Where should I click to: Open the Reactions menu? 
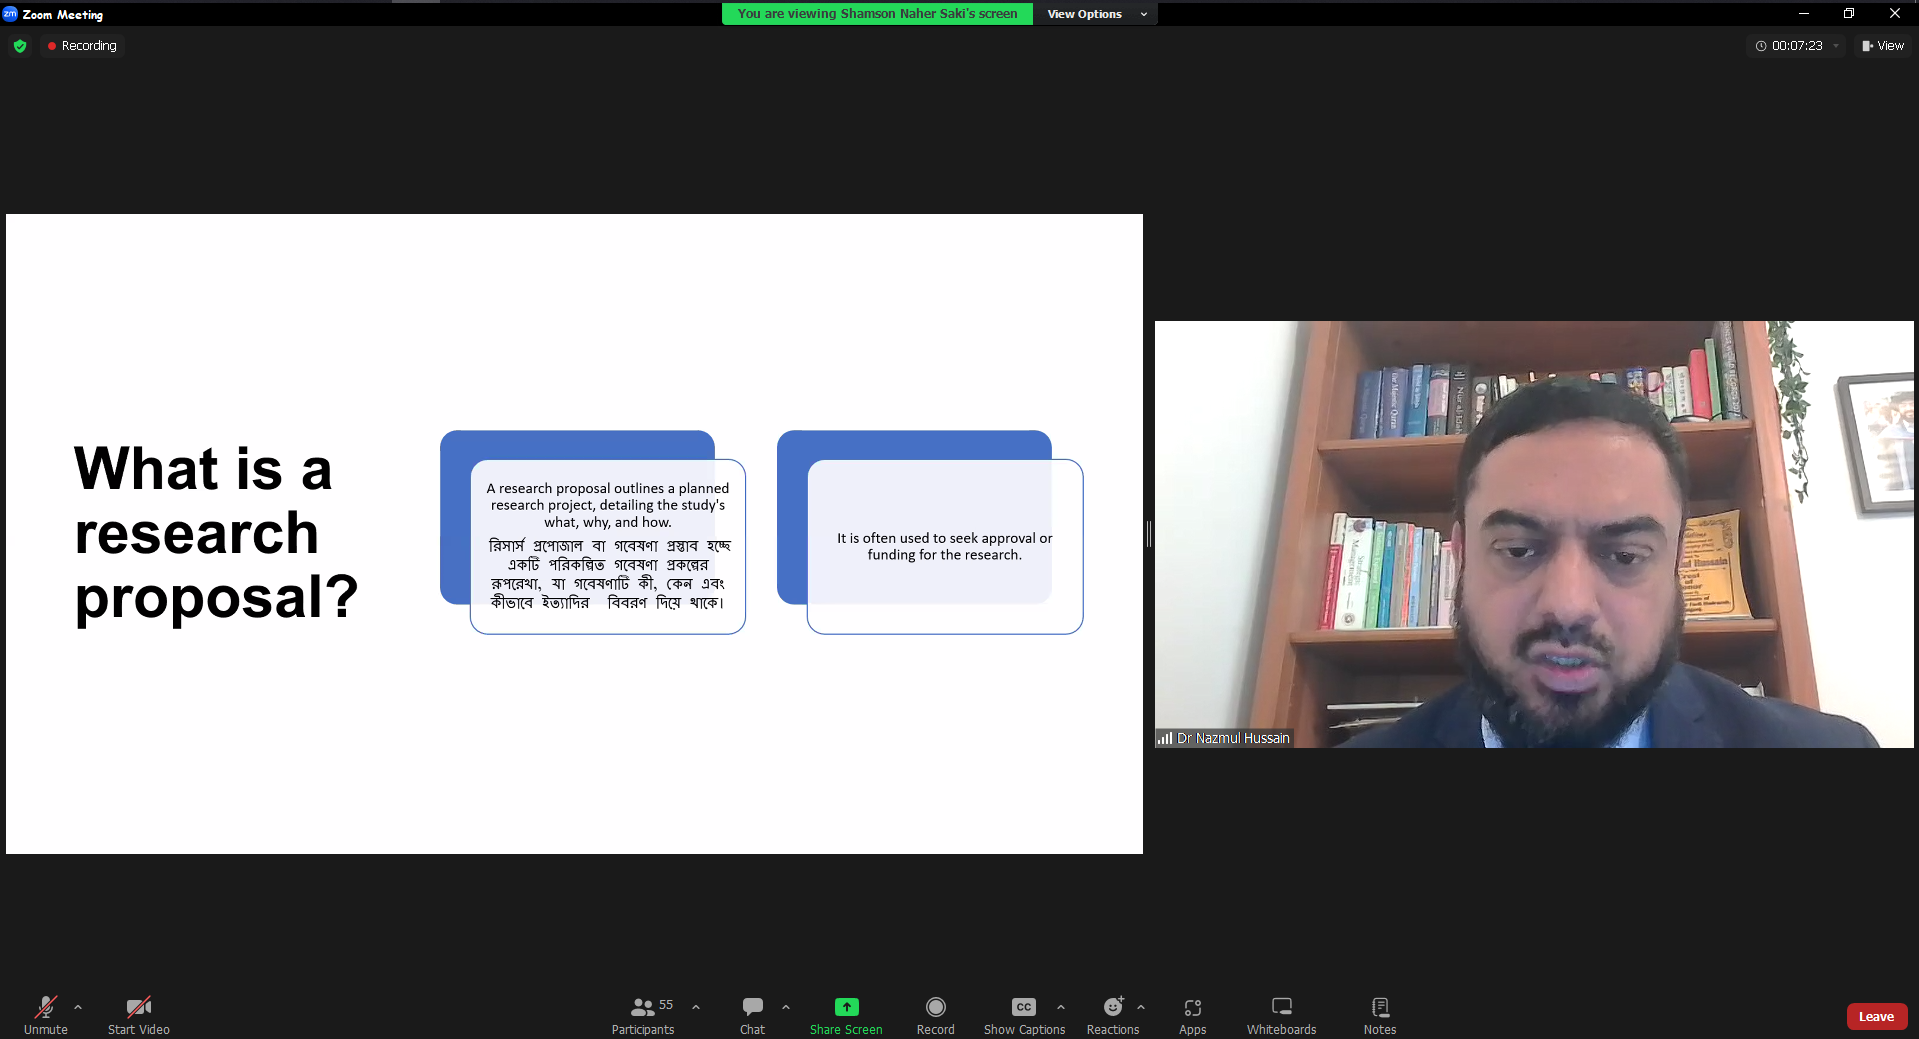[1112, 1014]
